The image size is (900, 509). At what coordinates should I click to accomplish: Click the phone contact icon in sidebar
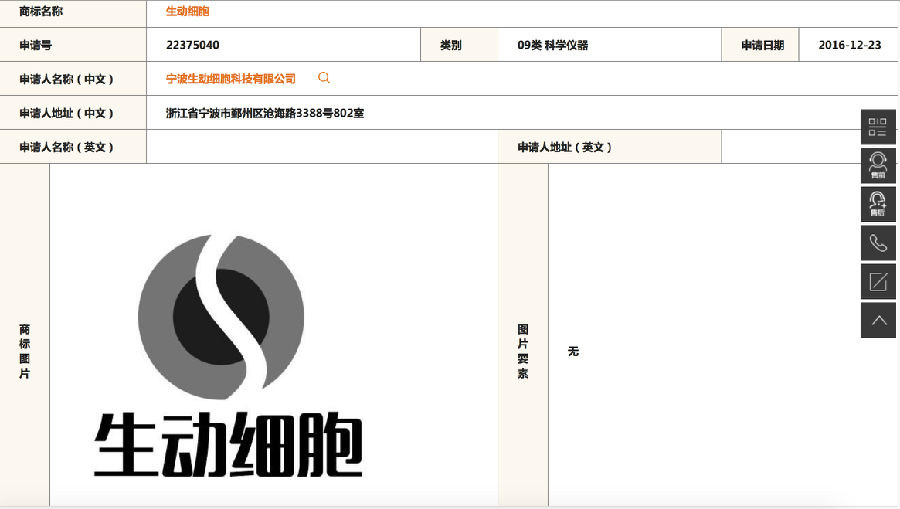pos(878,243)
